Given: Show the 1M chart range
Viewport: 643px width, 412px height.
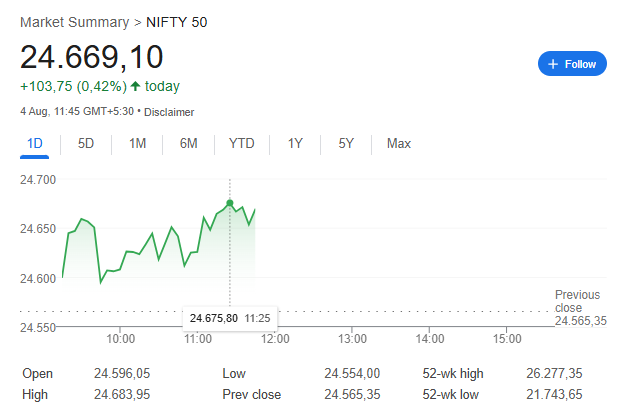Looking at the screenshot, I should 138,143.
